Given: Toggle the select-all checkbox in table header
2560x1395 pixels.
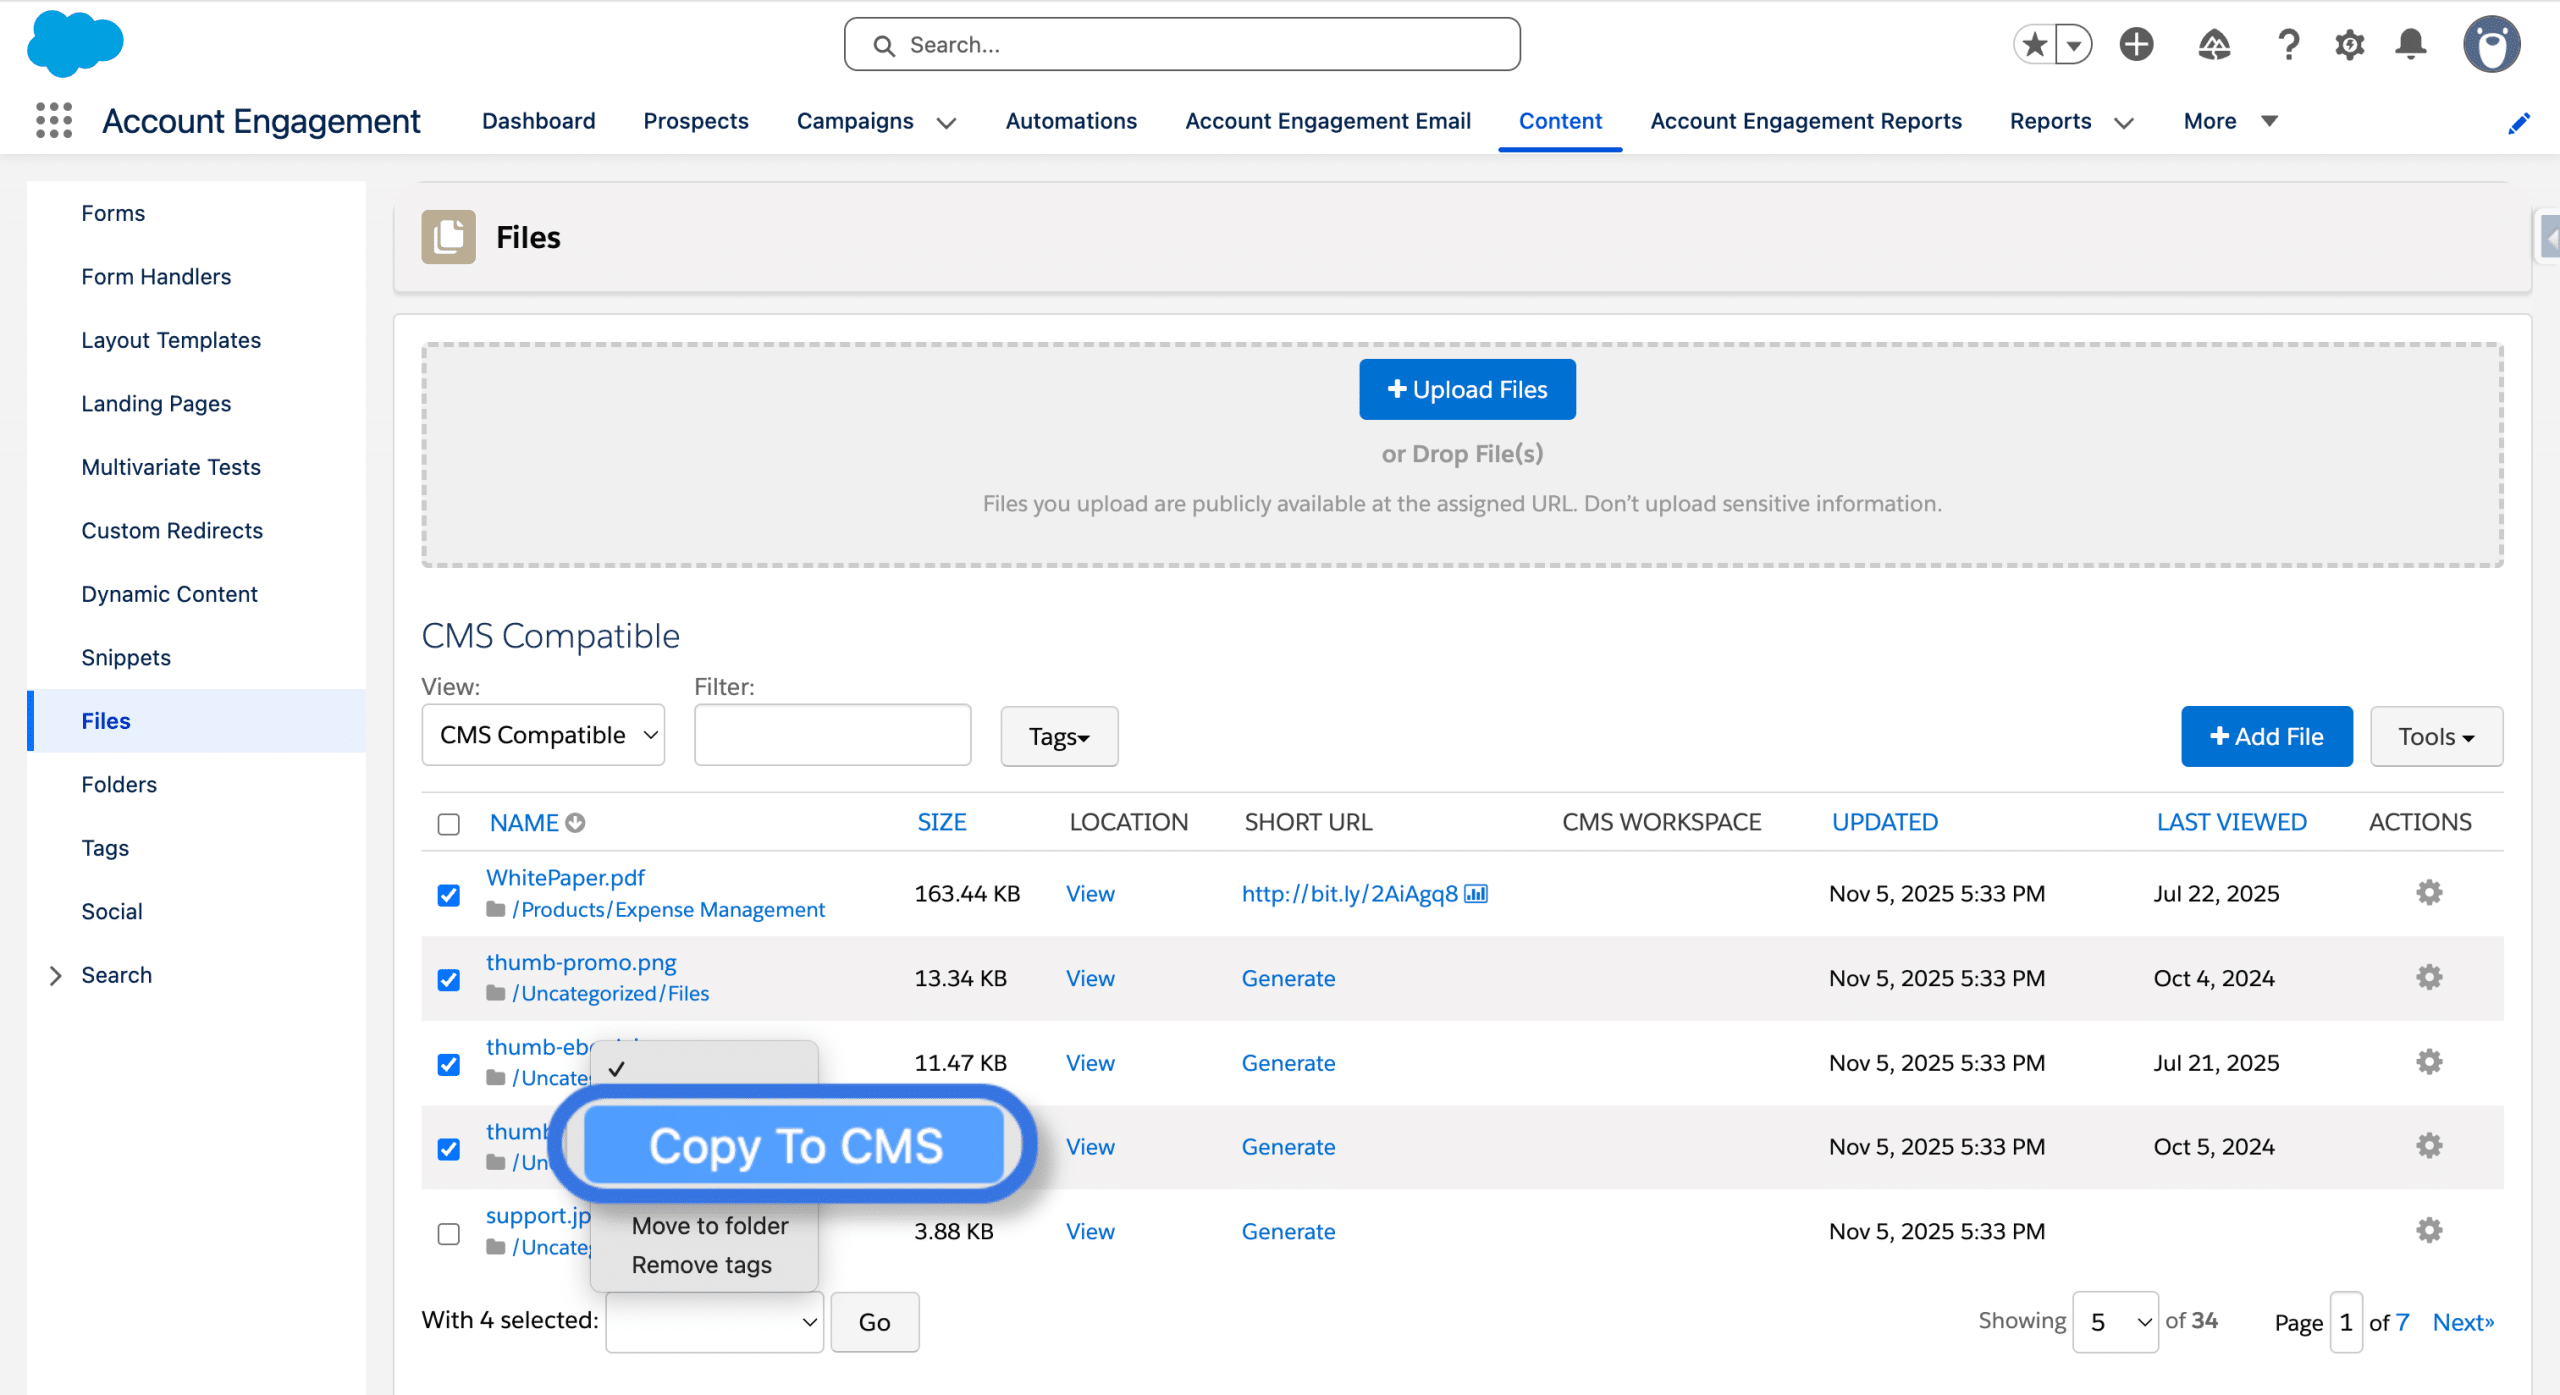Looking at the screenshot, I should (449, 824).
